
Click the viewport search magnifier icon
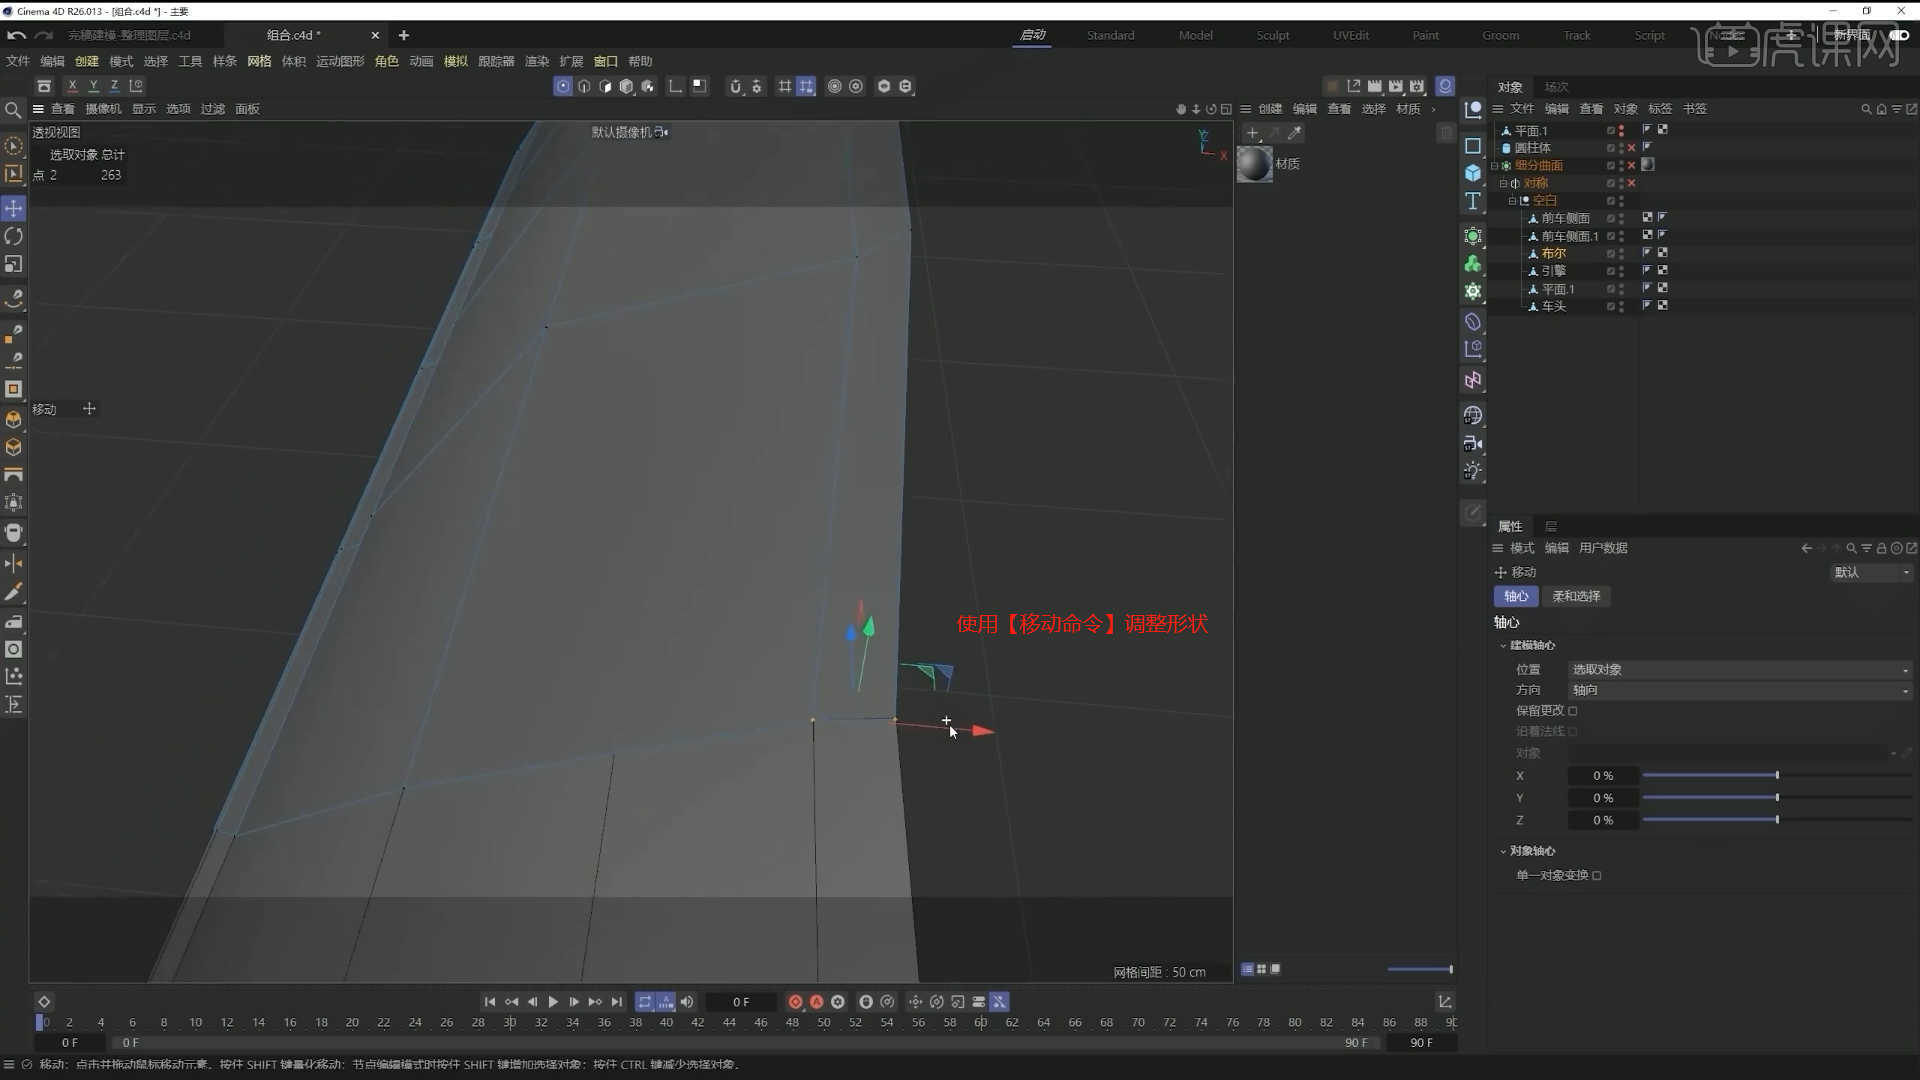click(x=13, y=110)
